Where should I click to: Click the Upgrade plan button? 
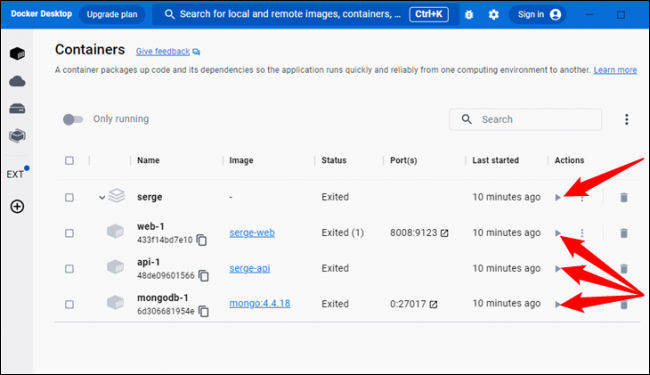point(112,15)
